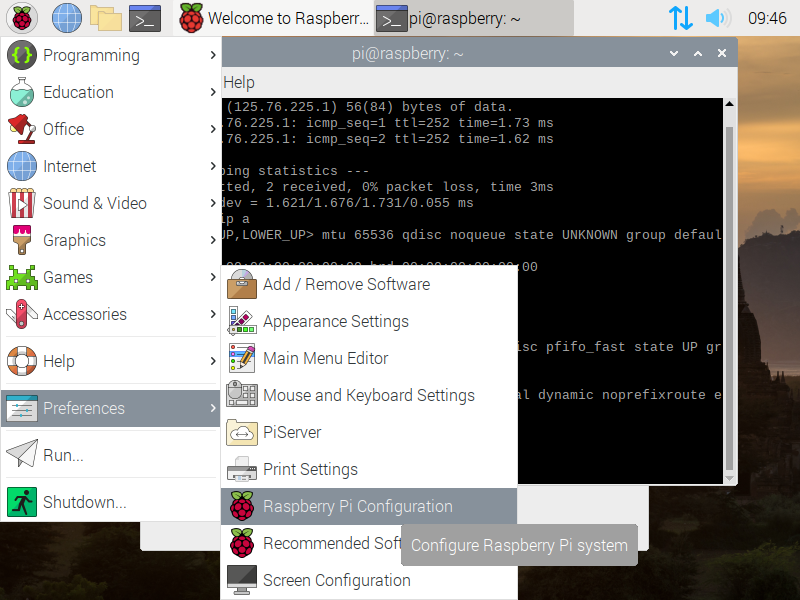Open Screen Configuration
Screen dimensions: 800x600
click(369, 580)
